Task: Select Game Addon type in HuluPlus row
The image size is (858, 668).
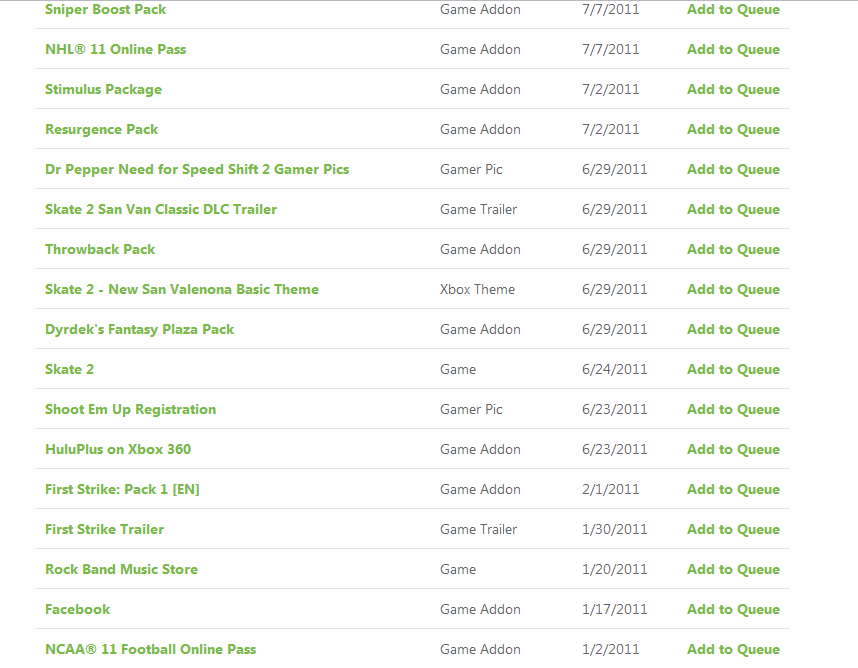Action: point(480,449)
